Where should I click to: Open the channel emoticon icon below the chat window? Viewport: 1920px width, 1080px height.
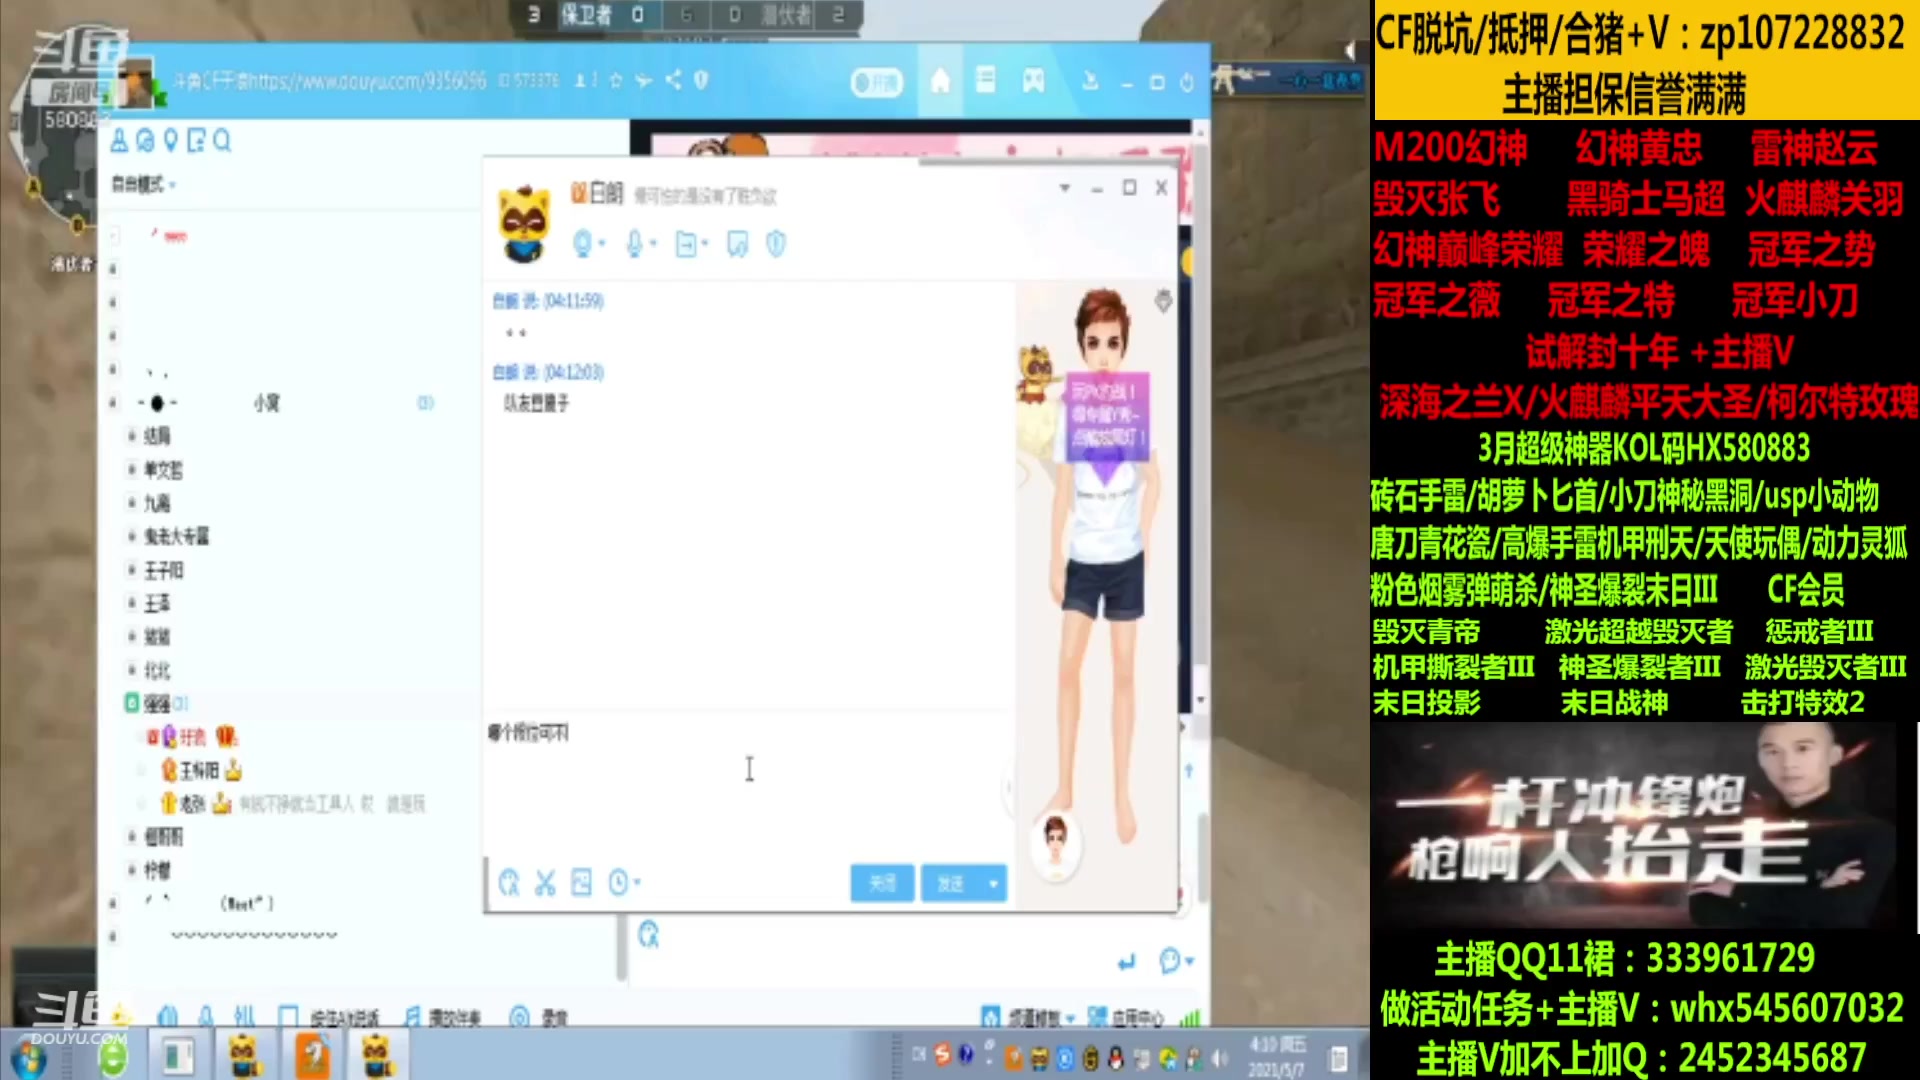(649, 934)
